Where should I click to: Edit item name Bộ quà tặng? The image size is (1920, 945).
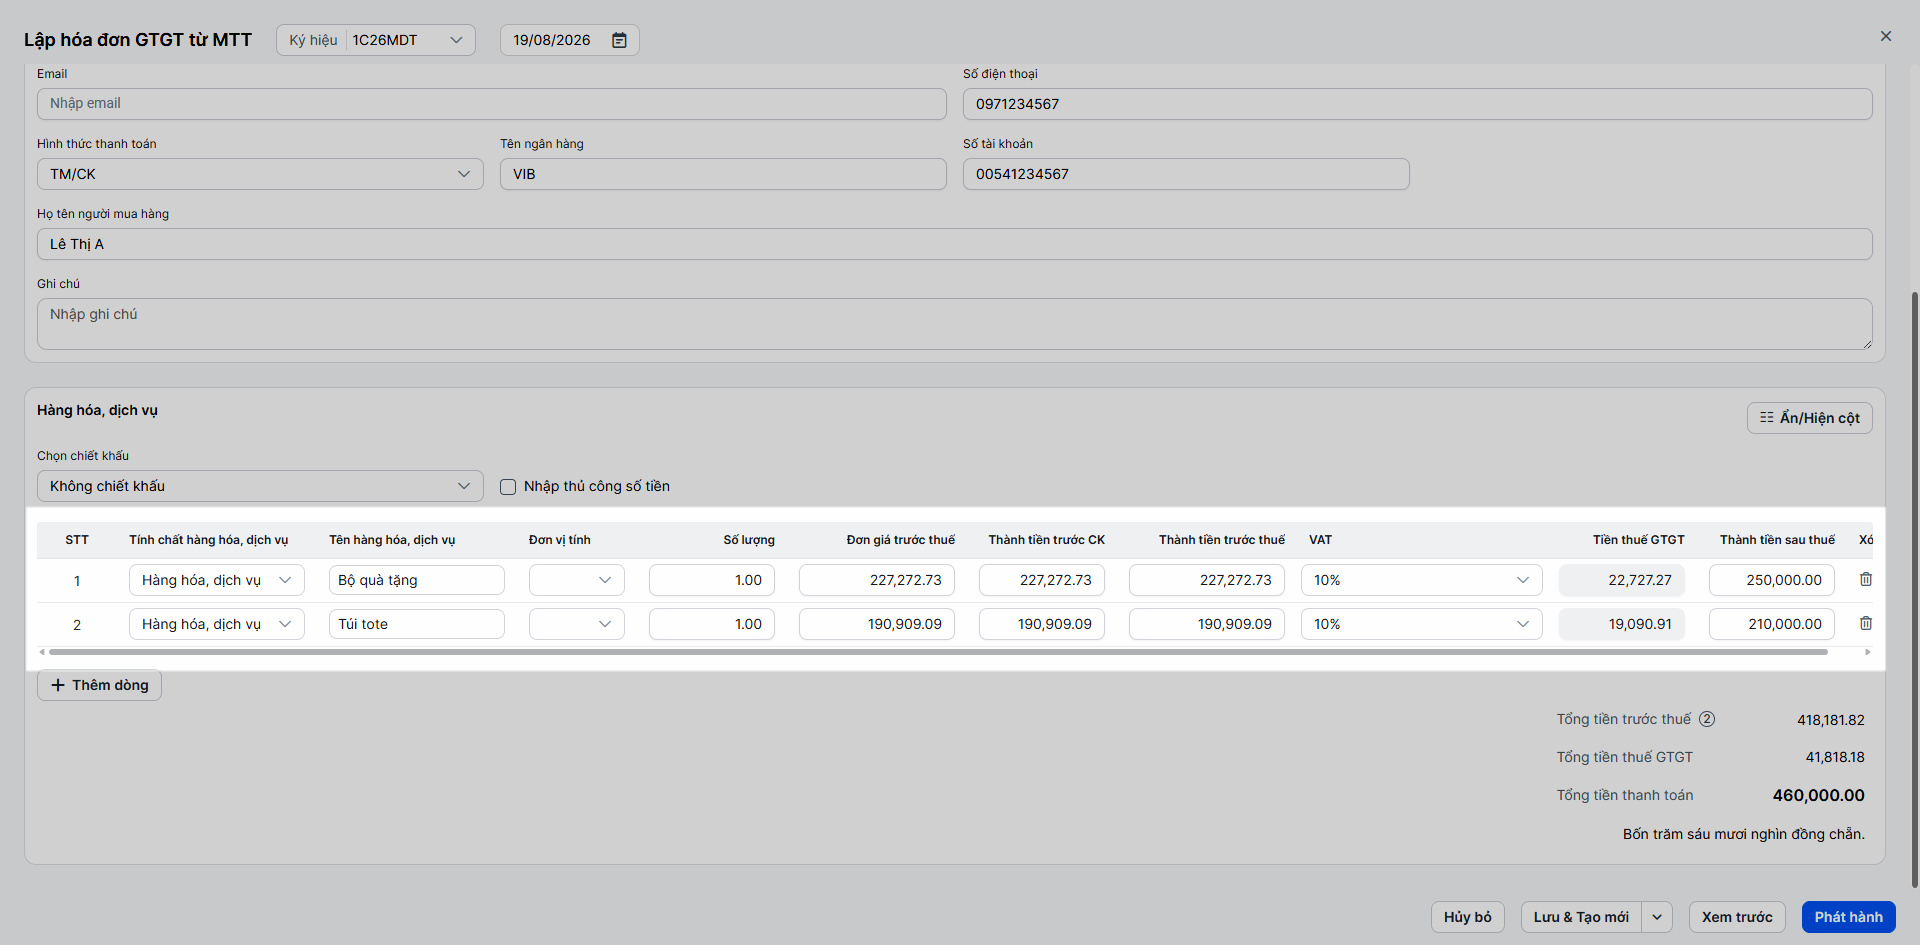pos(416,580)
